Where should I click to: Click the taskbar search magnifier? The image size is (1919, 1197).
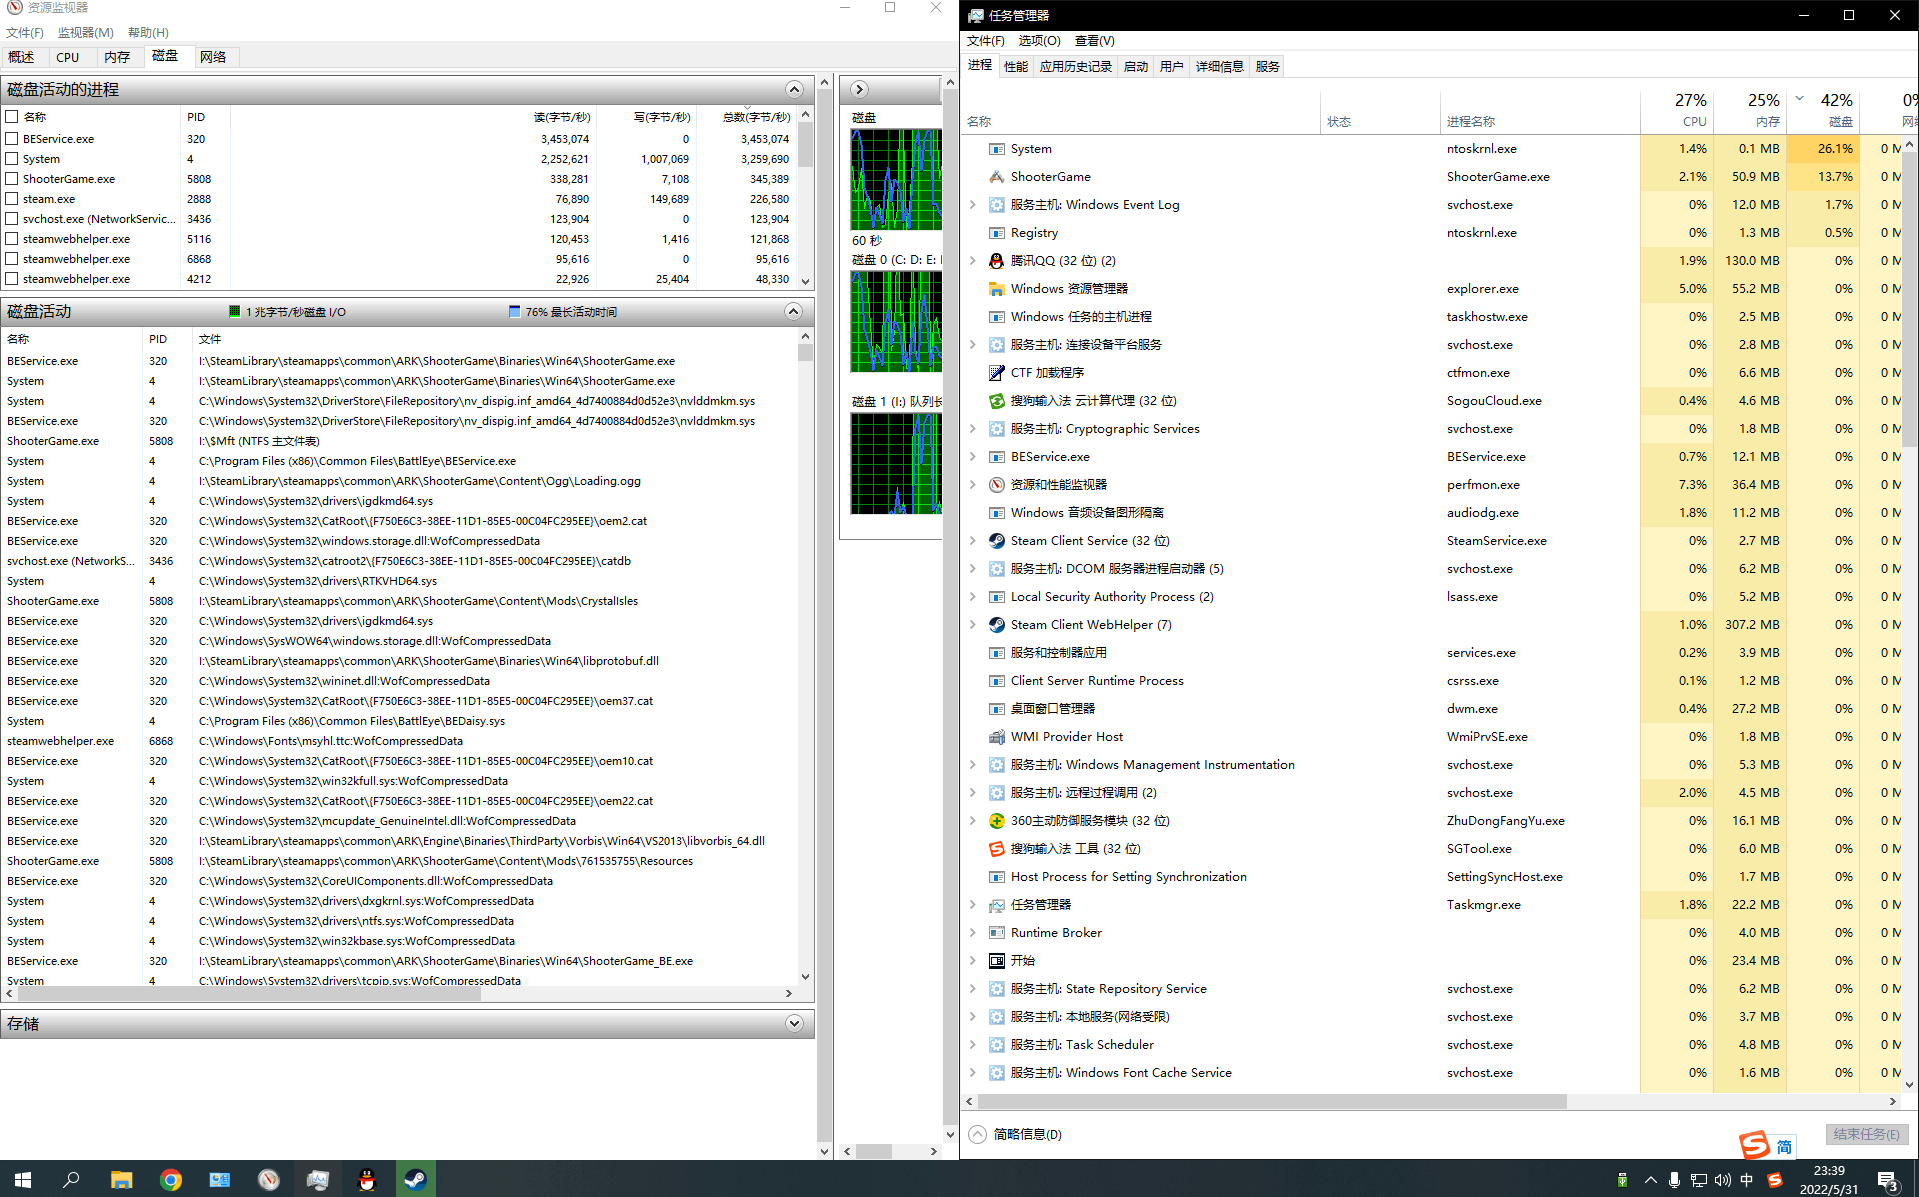(x=71, y=1180)
